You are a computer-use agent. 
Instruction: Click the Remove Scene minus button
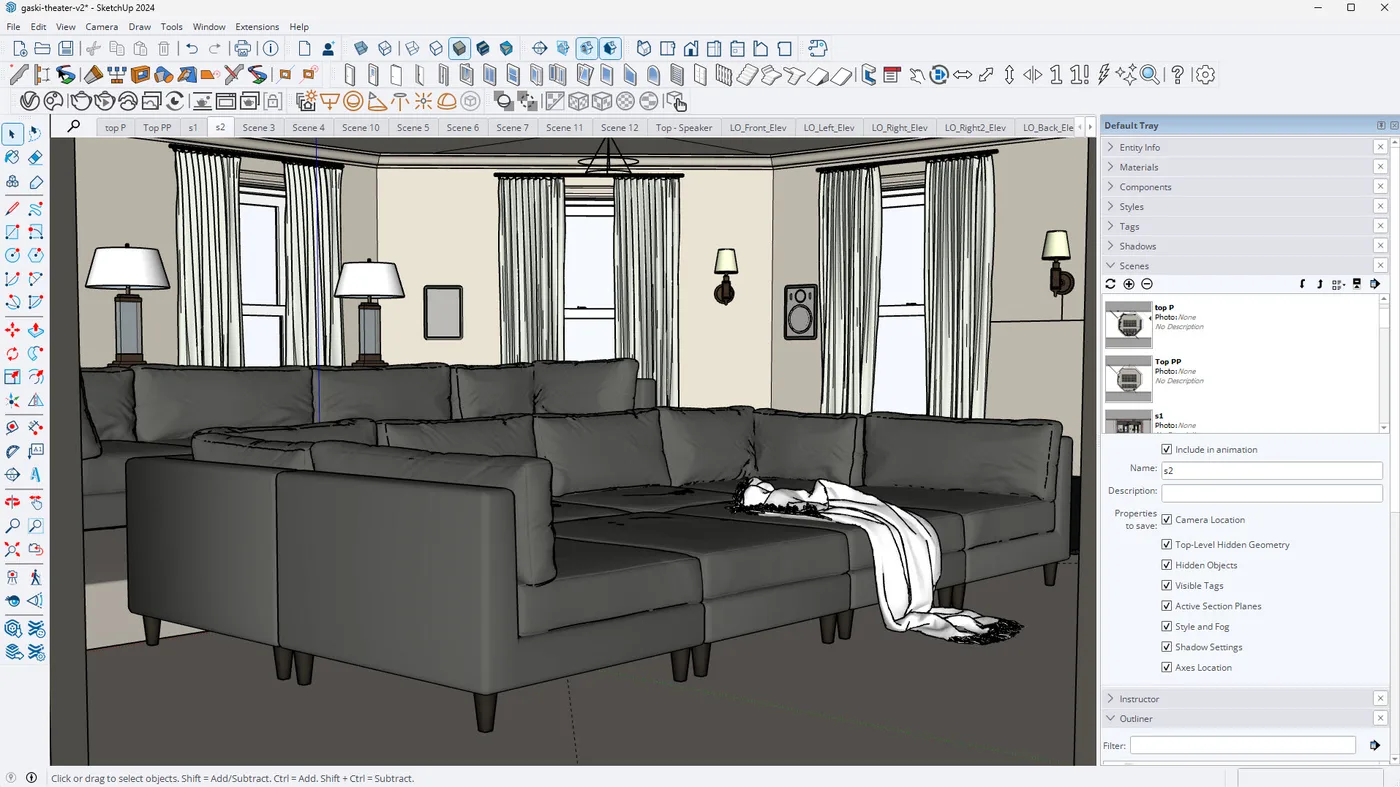(1147, 284)
